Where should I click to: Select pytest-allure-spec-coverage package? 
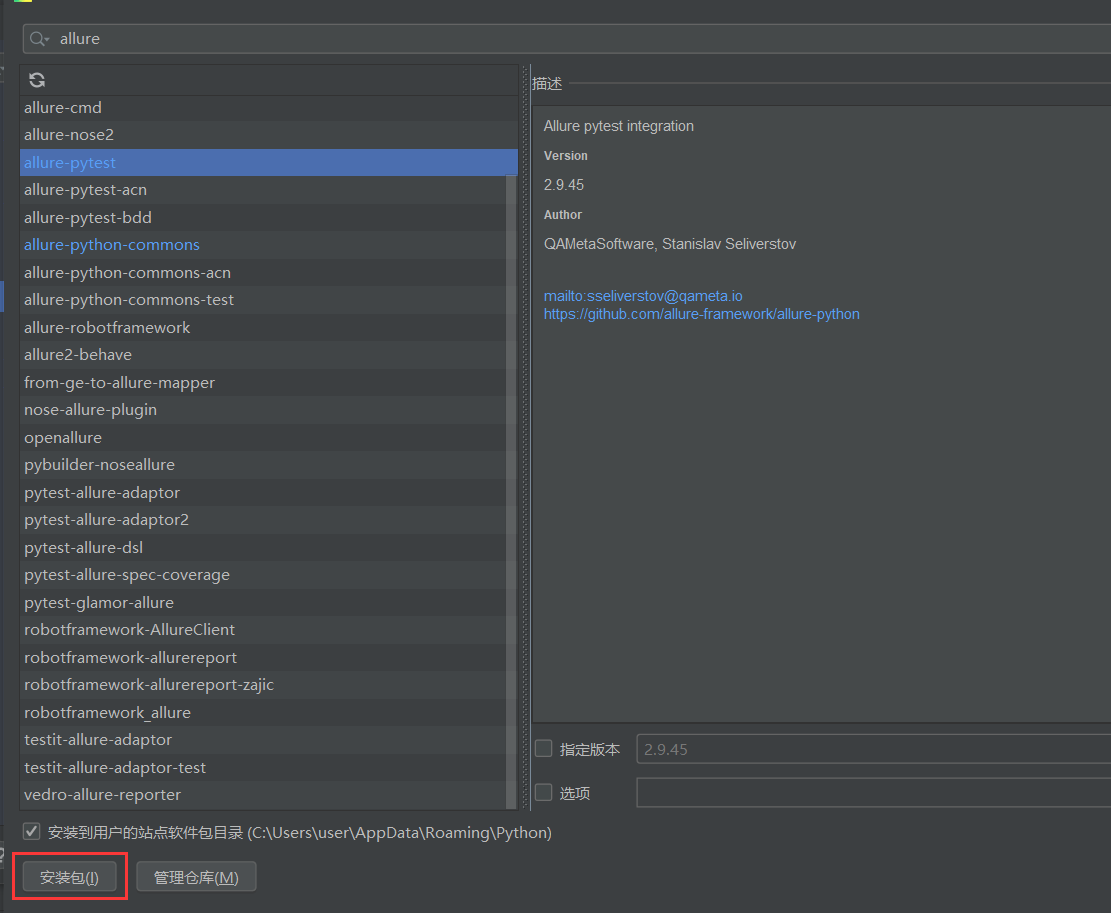tap(264, 574)
